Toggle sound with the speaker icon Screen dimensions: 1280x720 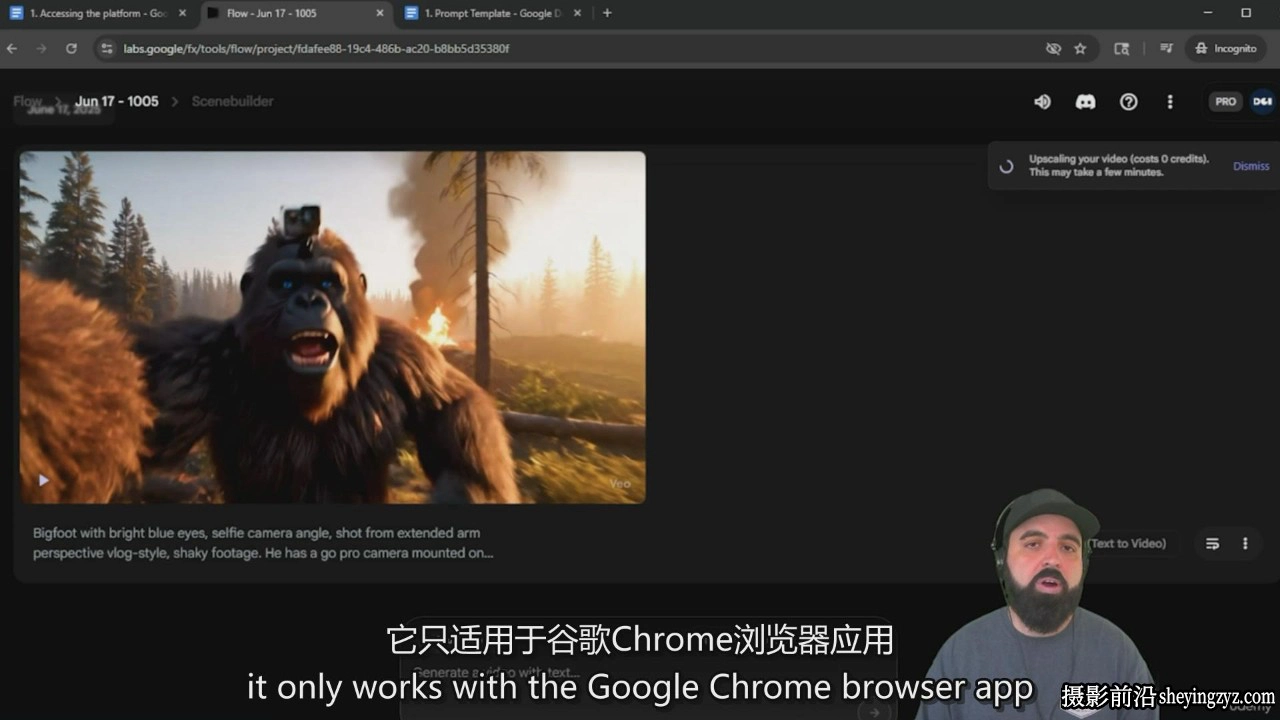(x=1042, y=102)
